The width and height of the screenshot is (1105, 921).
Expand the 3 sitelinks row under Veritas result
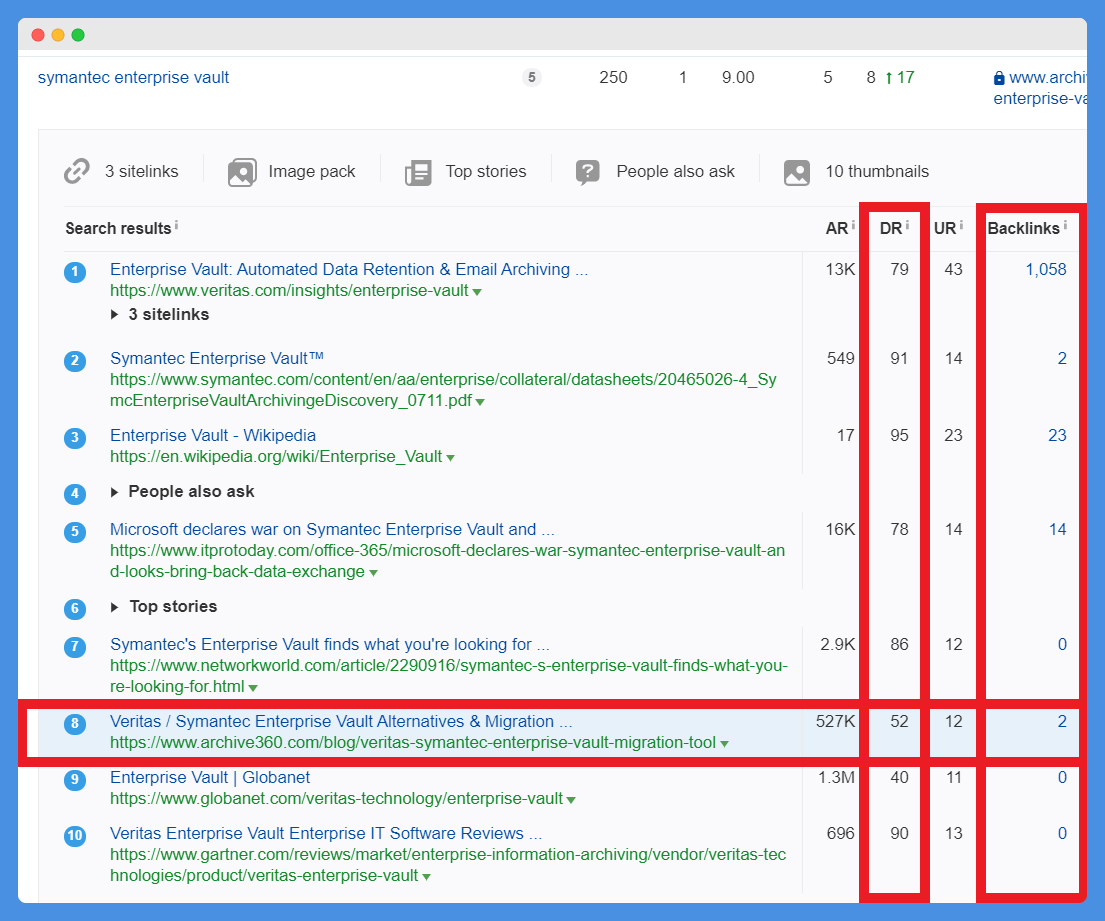[114, 314]
